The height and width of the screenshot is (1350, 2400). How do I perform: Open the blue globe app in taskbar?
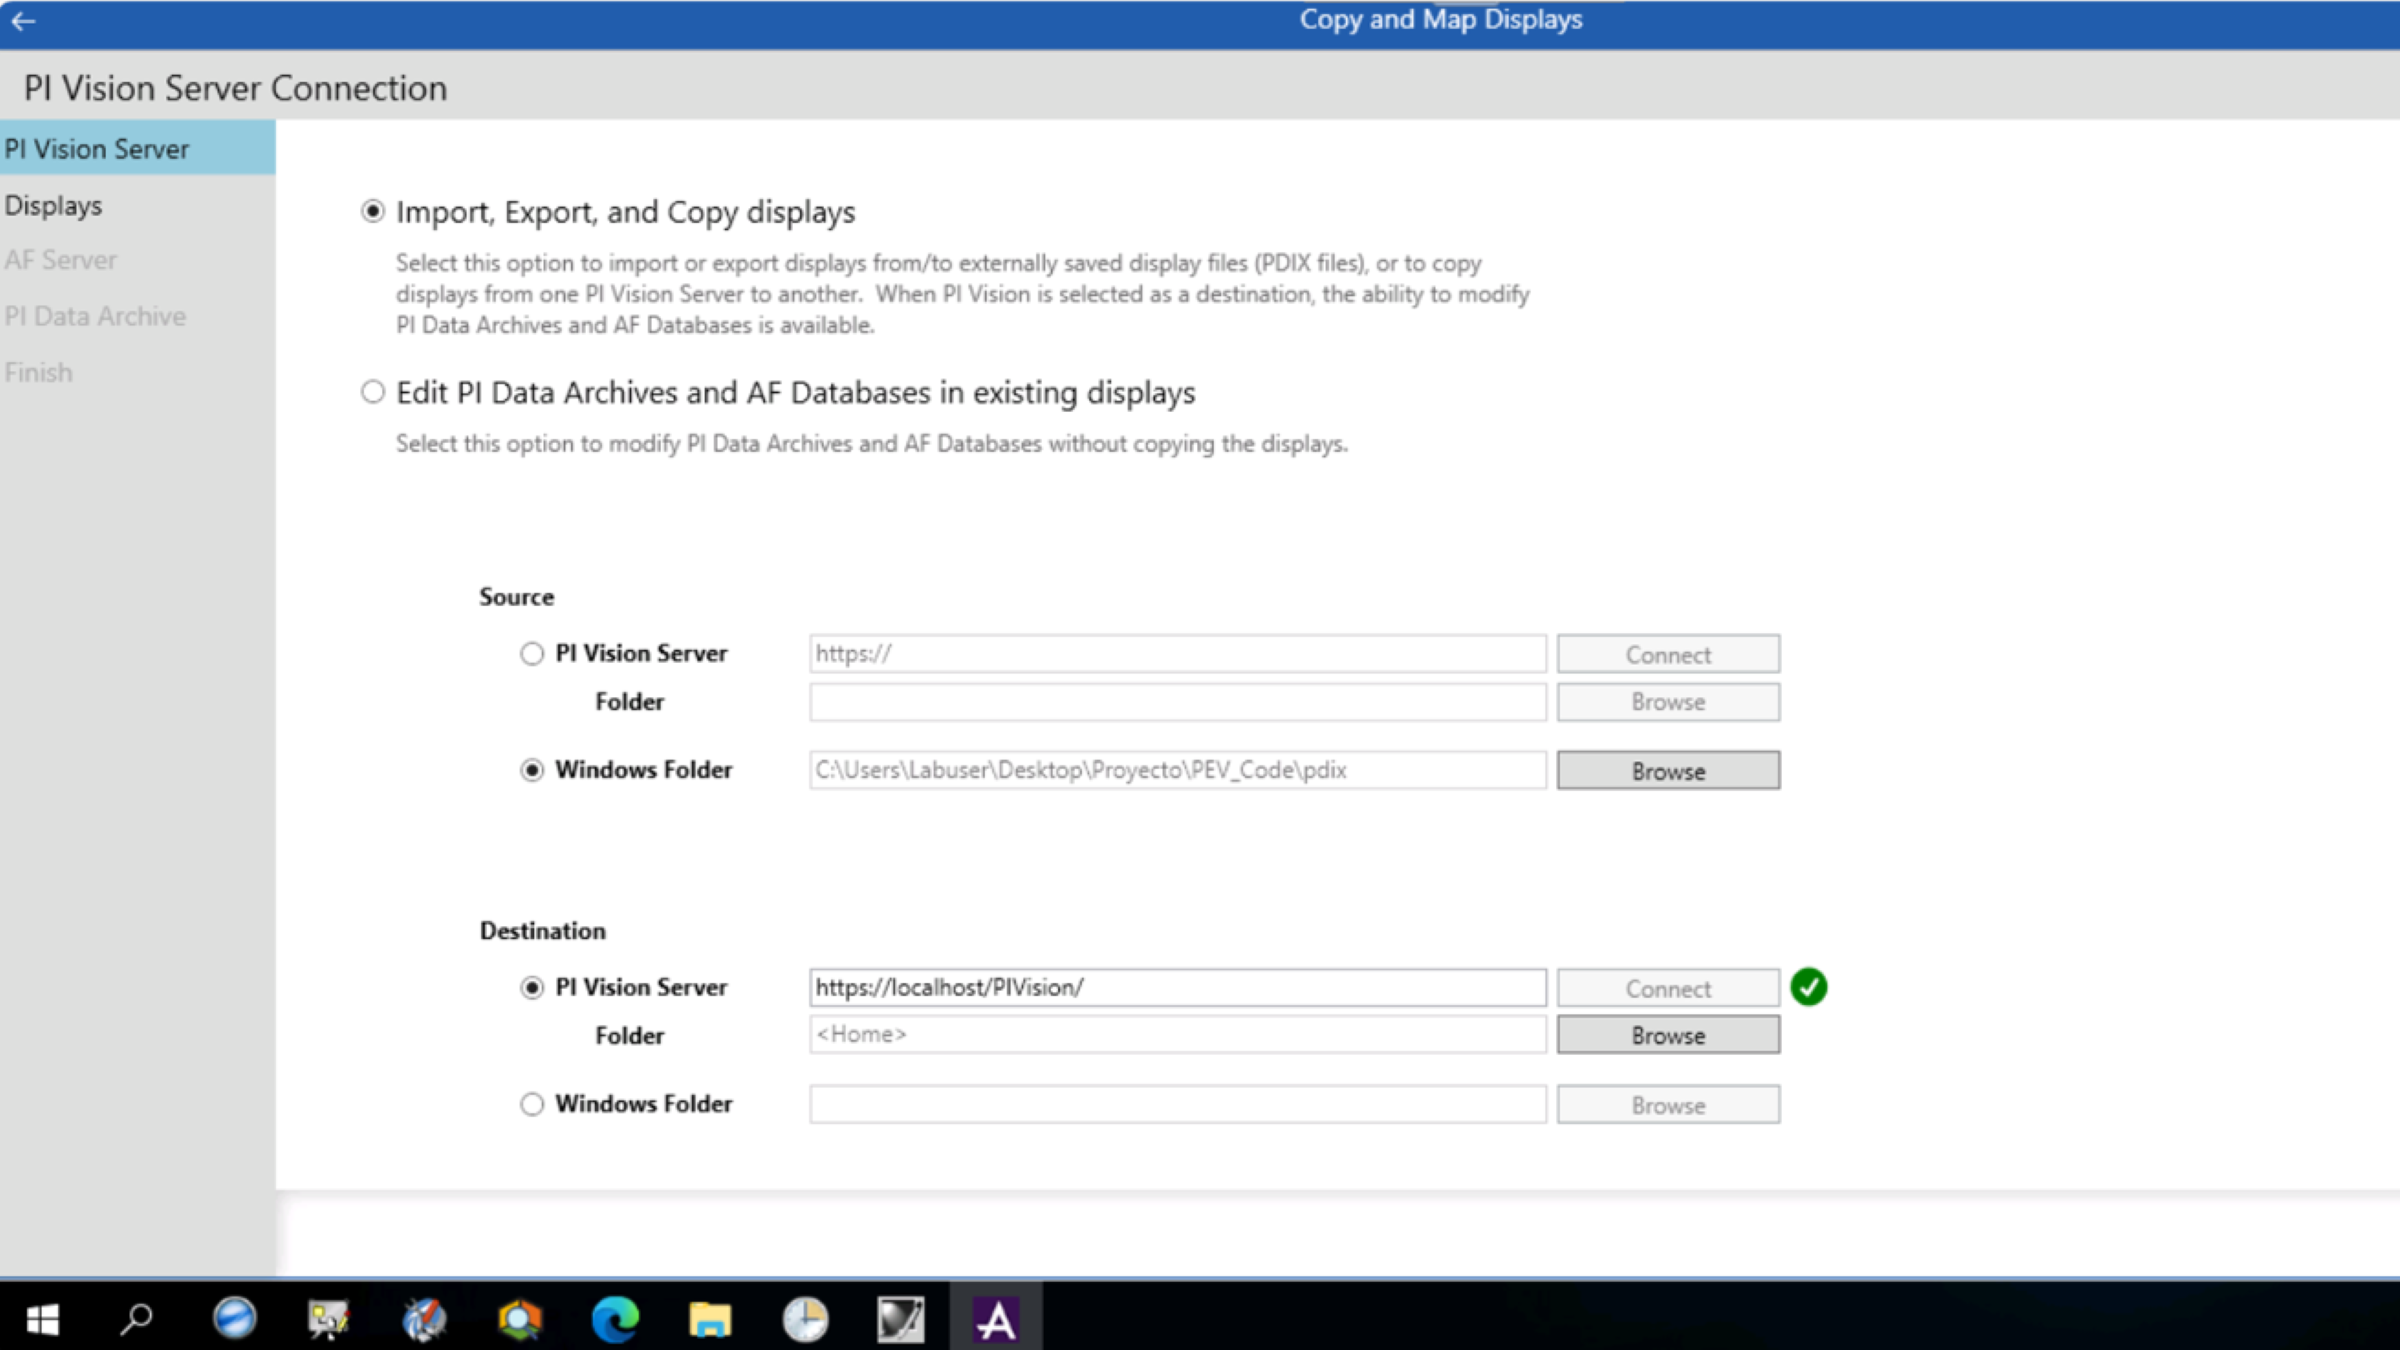234,1318
